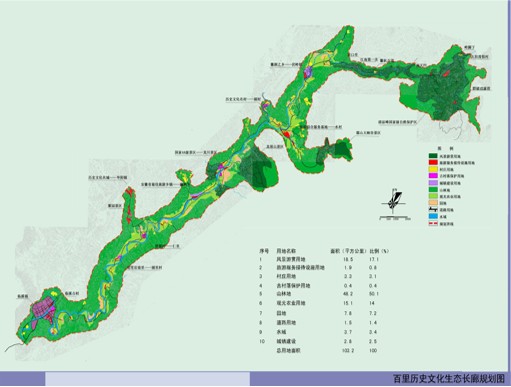Select the dark green legend swatch
The image size is (511, 387).
tap(433, 155)
